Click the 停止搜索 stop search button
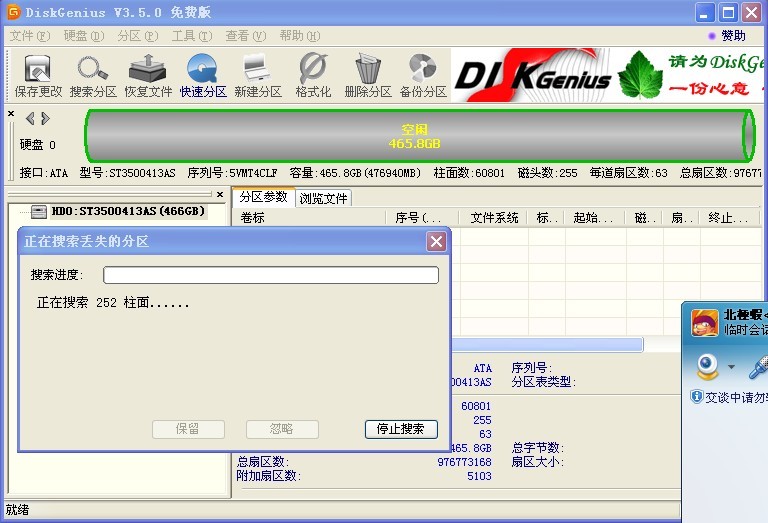Image resolution: width=768 pixels, height=523 pixels. (401, 429)
